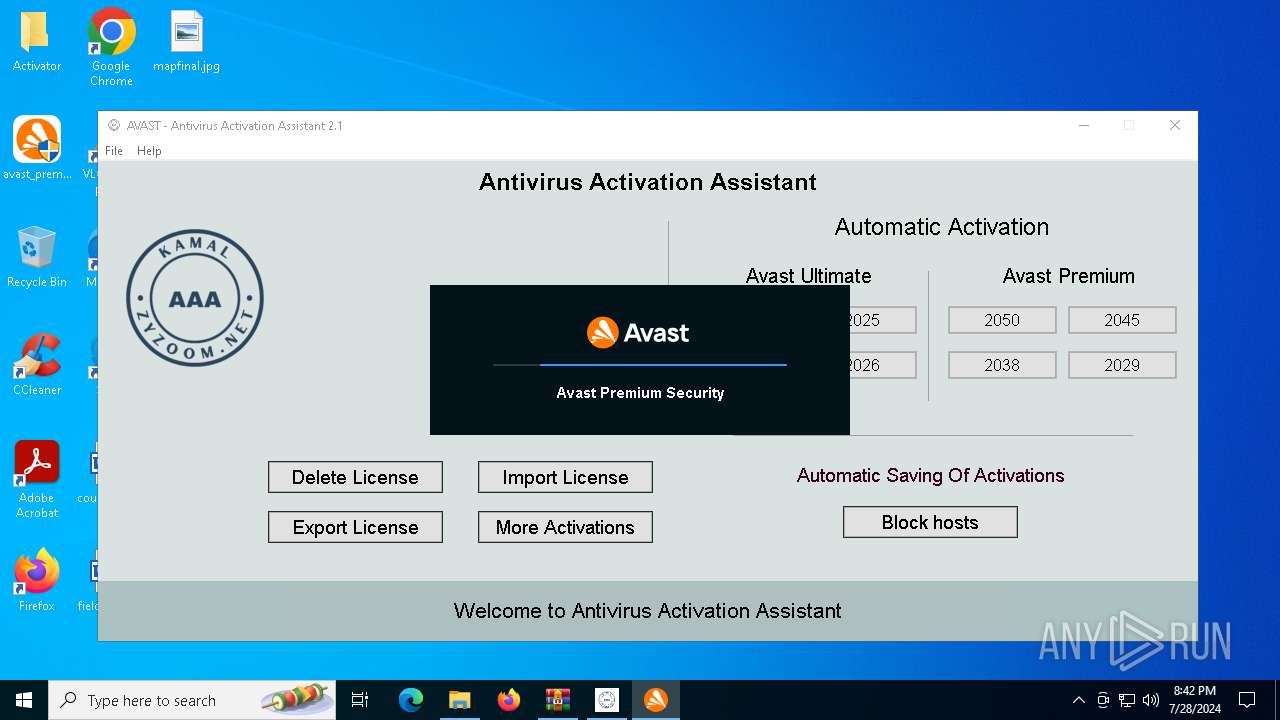Click the Export License button
This screenshot has height=720, width=1280.
(x=355, y=527)
